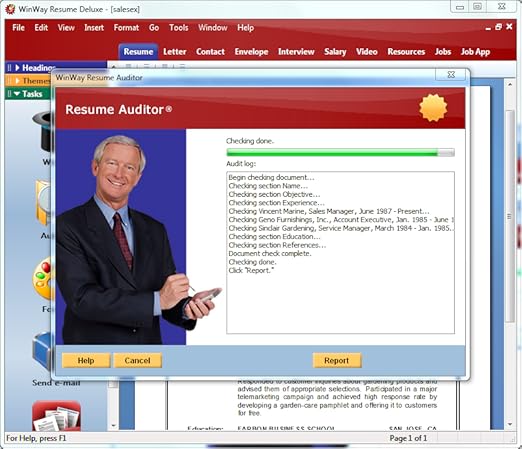Screen dimensions: 522x449
Task: Open the Window menu
Action: [x=213, y=28]
